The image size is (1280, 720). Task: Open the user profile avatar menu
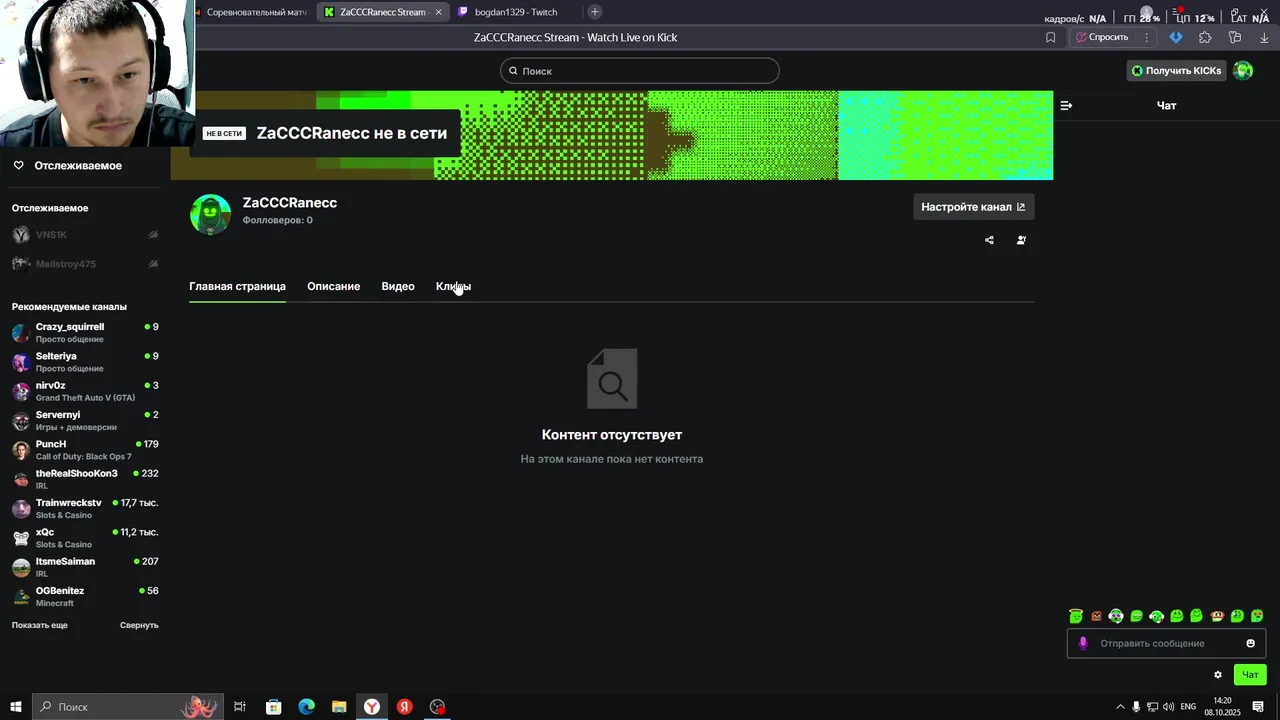click(x=1243, y=71)
